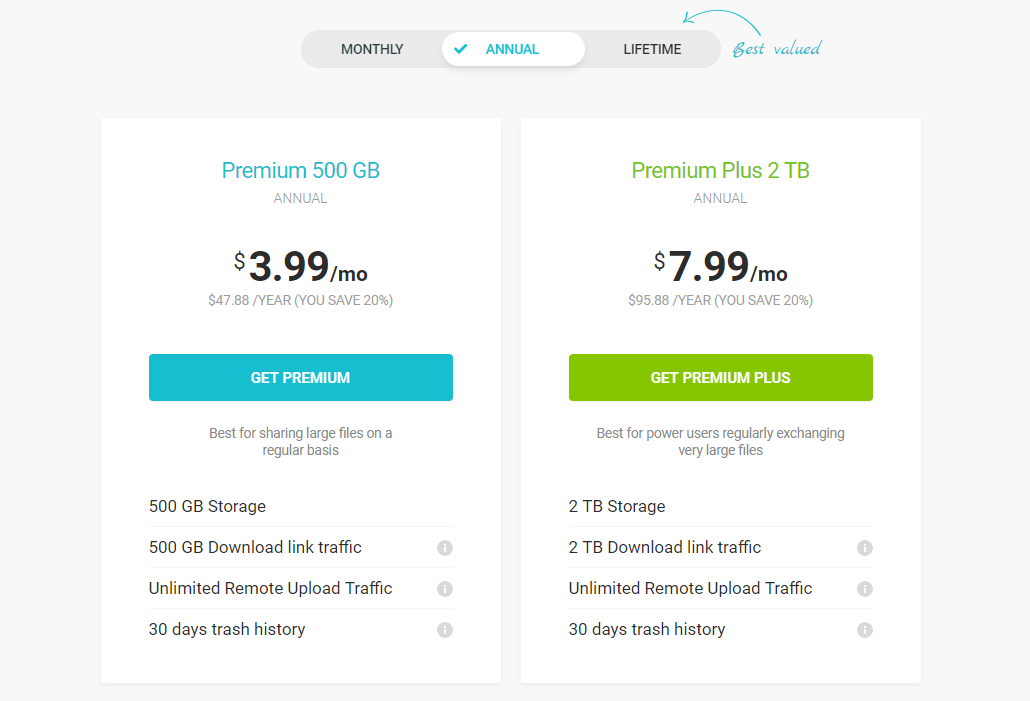Click info icon beside 2 TB Download link traffic
The height and width of the screenshot is (701, 1030).
click(865, 548)
